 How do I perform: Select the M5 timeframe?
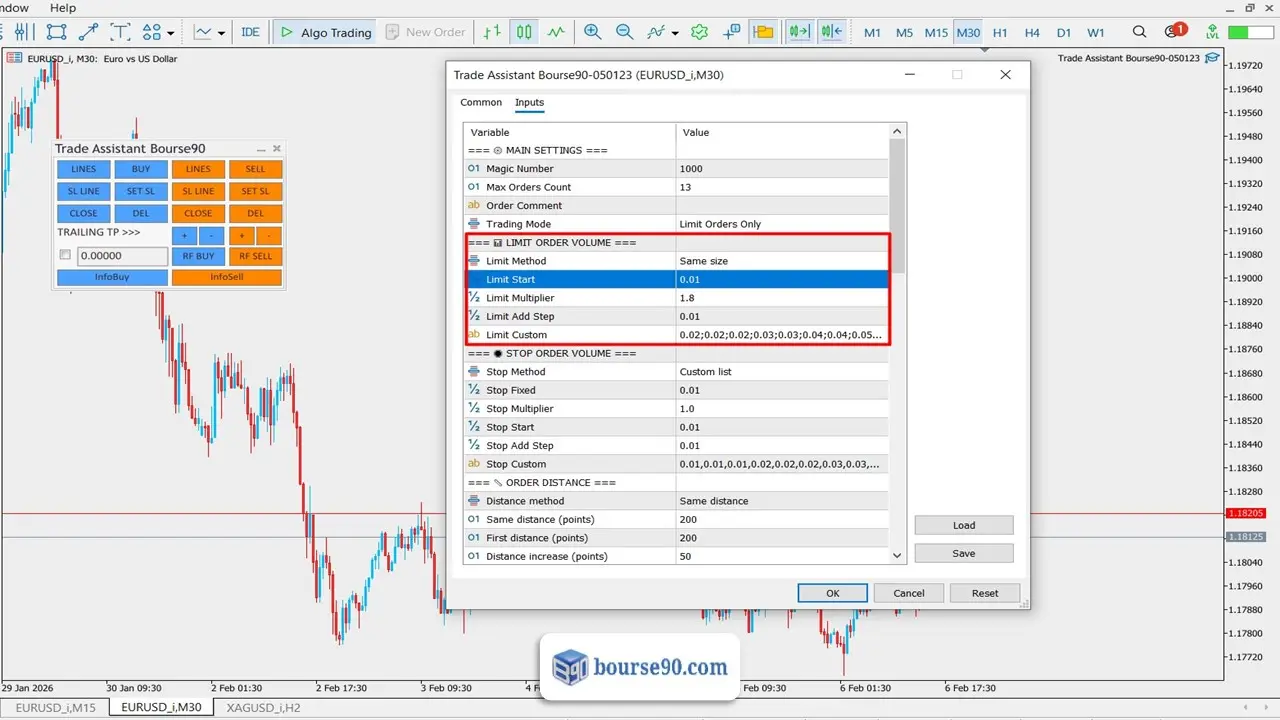(904, 32)
